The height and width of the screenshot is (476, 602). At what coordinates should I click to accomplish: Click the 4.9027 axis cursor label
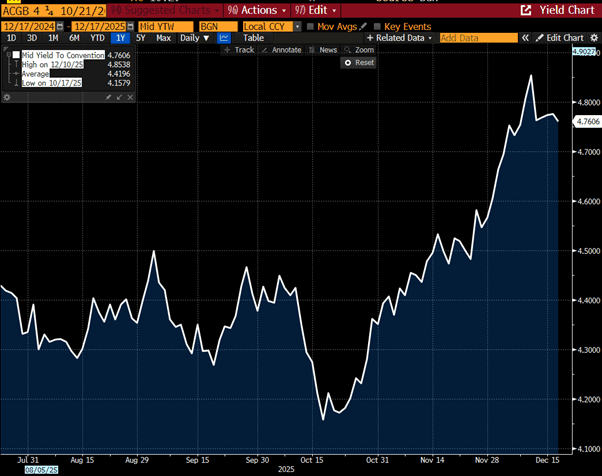[584, 51]
